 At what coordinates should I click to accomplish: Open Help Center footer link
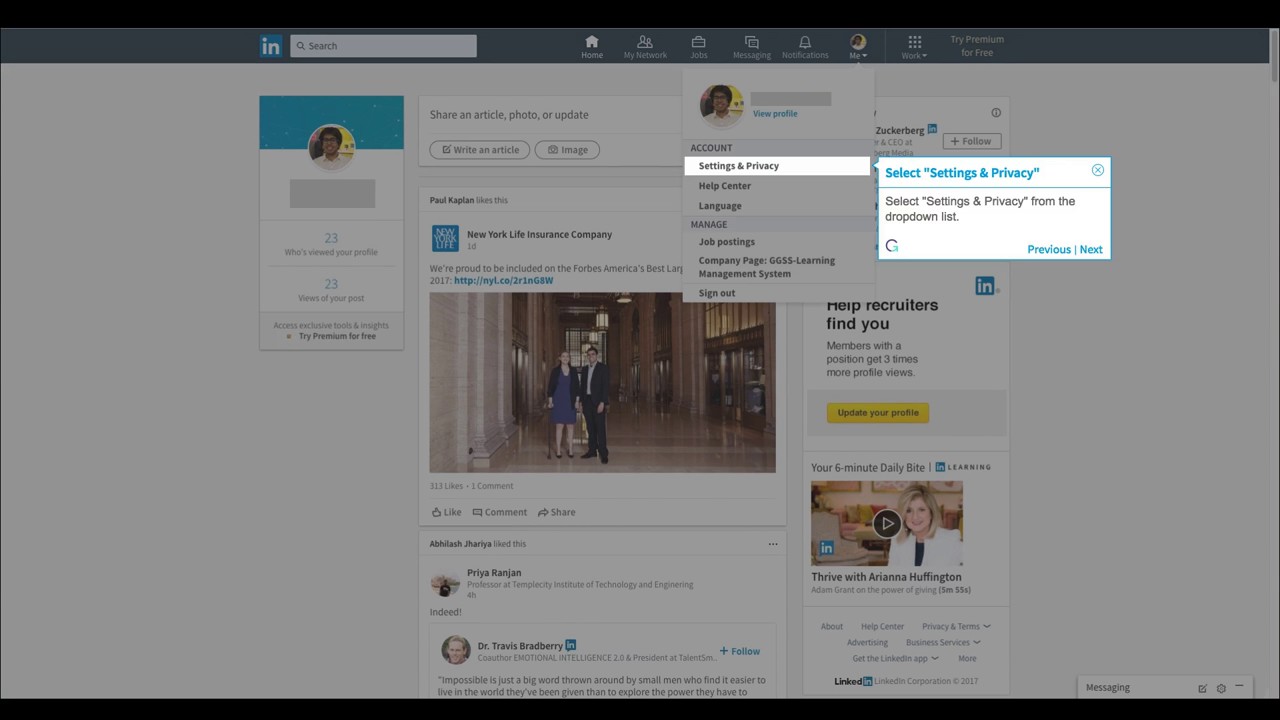click(882, 627)
